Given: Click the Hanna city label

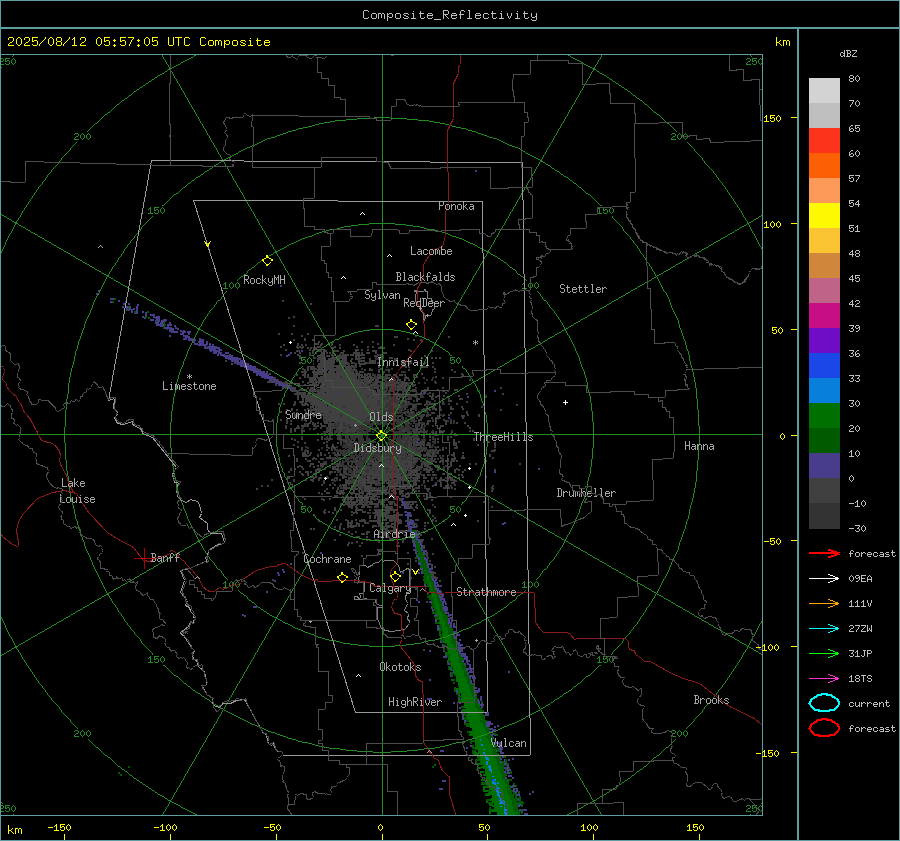Looking at the screenshot, I should point(699,446).
